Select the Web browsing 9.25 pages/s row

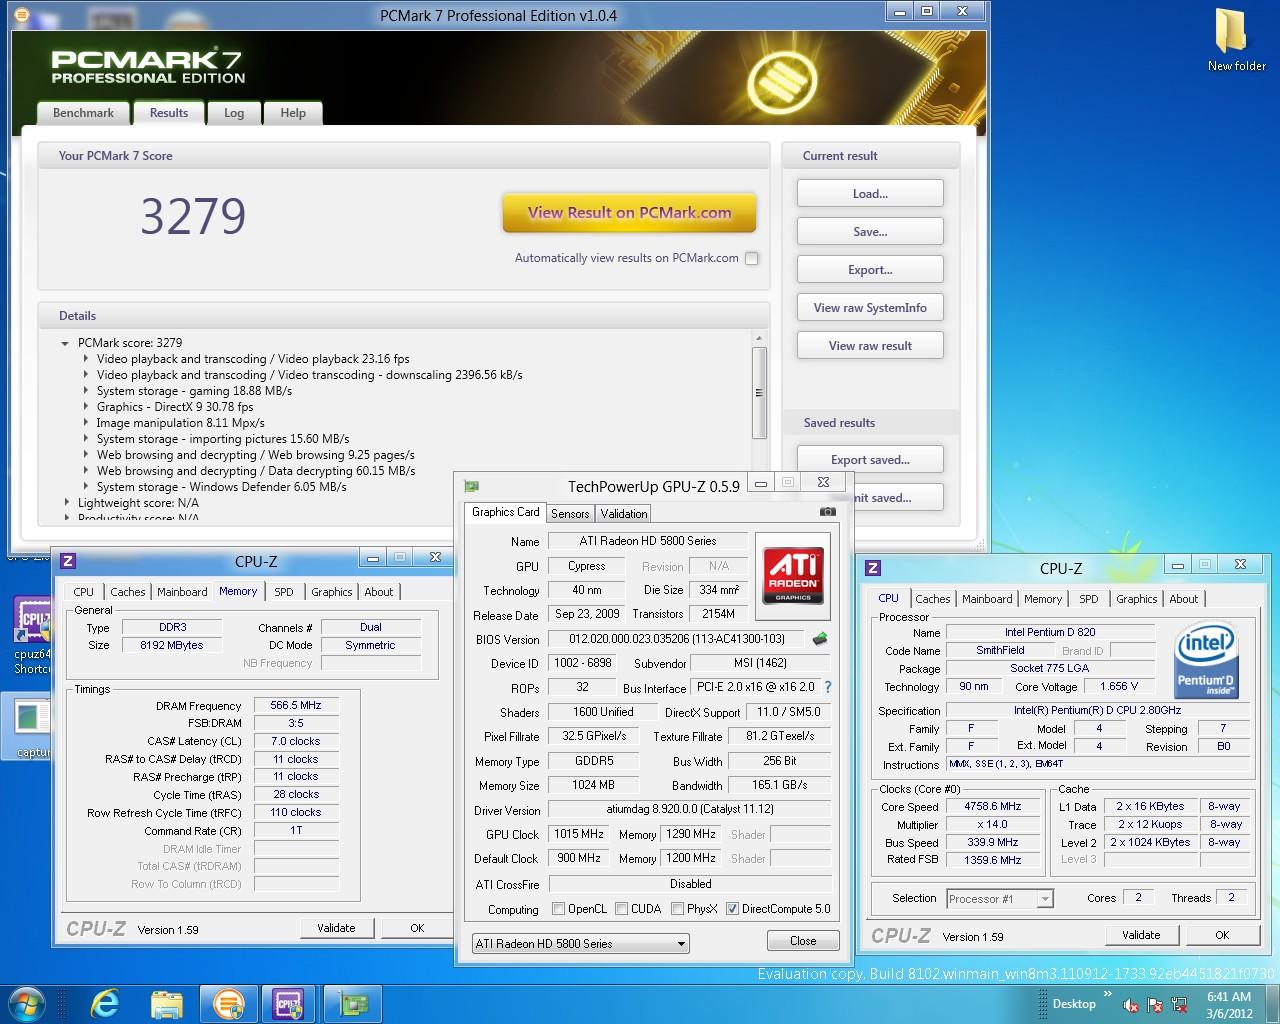255,455
